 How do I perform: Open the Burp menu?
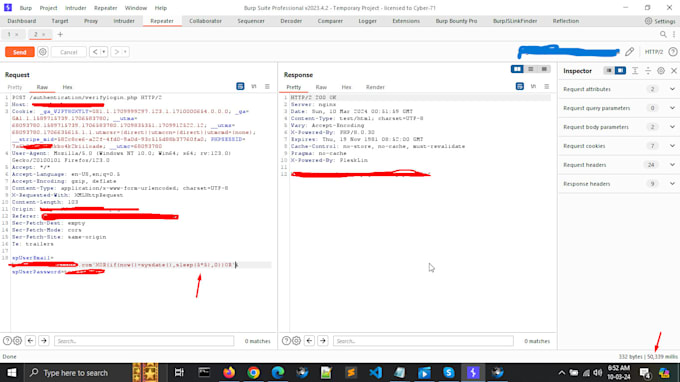pos(26,8)
